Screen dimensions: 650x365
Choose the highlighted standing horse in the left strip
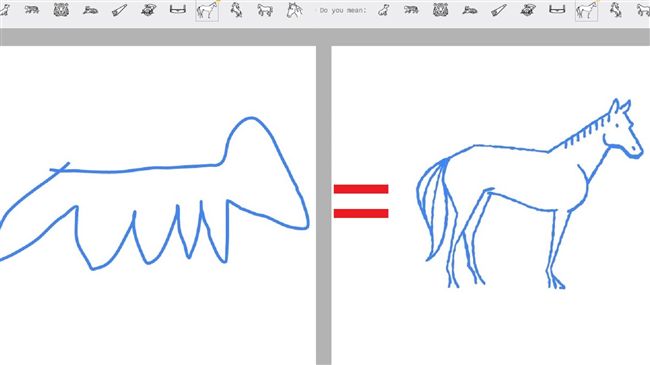[x=207, y=10]
